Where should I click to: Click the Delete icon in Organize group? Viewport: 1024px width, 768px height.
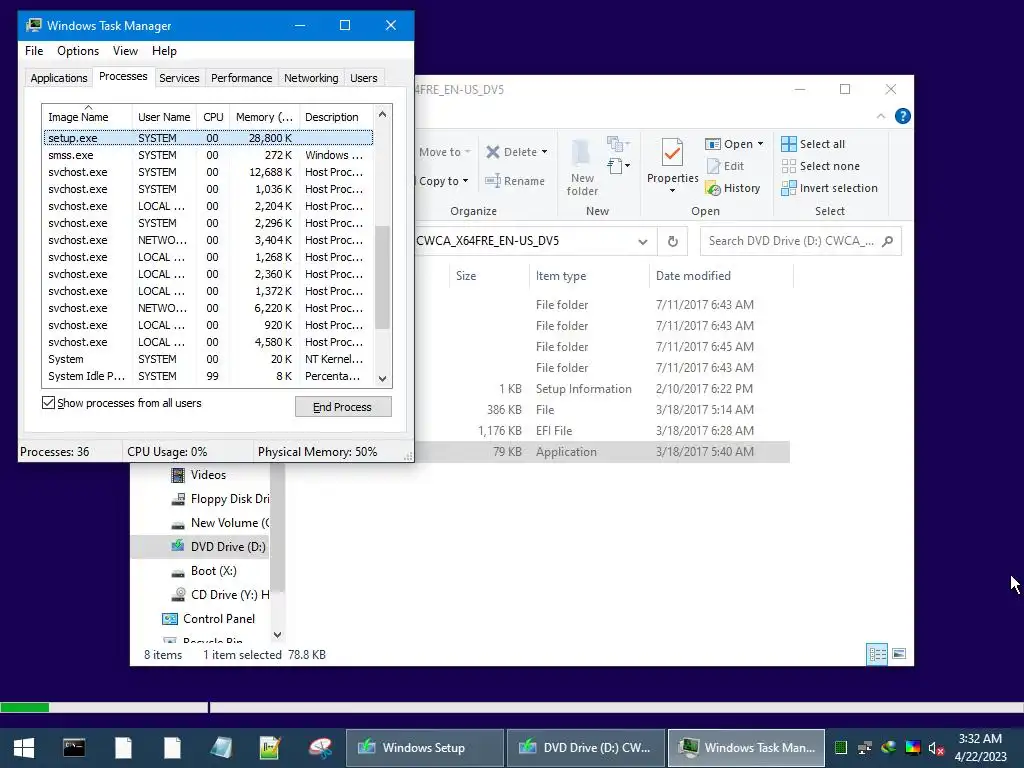click(492, 152)
